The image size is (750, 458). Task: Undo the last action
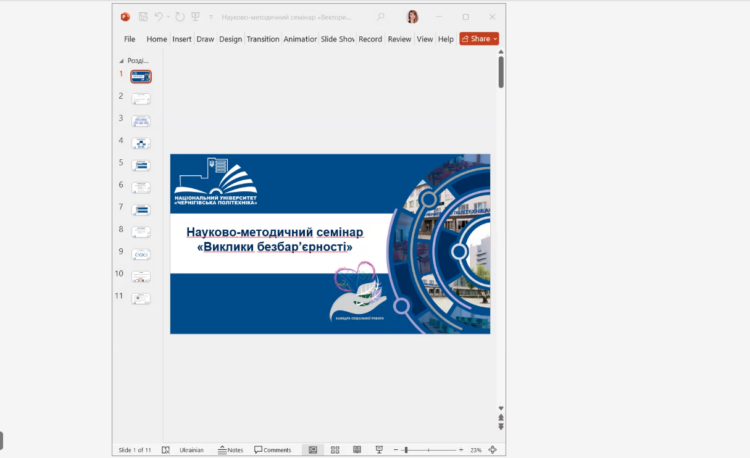click(x=158, y=17)
